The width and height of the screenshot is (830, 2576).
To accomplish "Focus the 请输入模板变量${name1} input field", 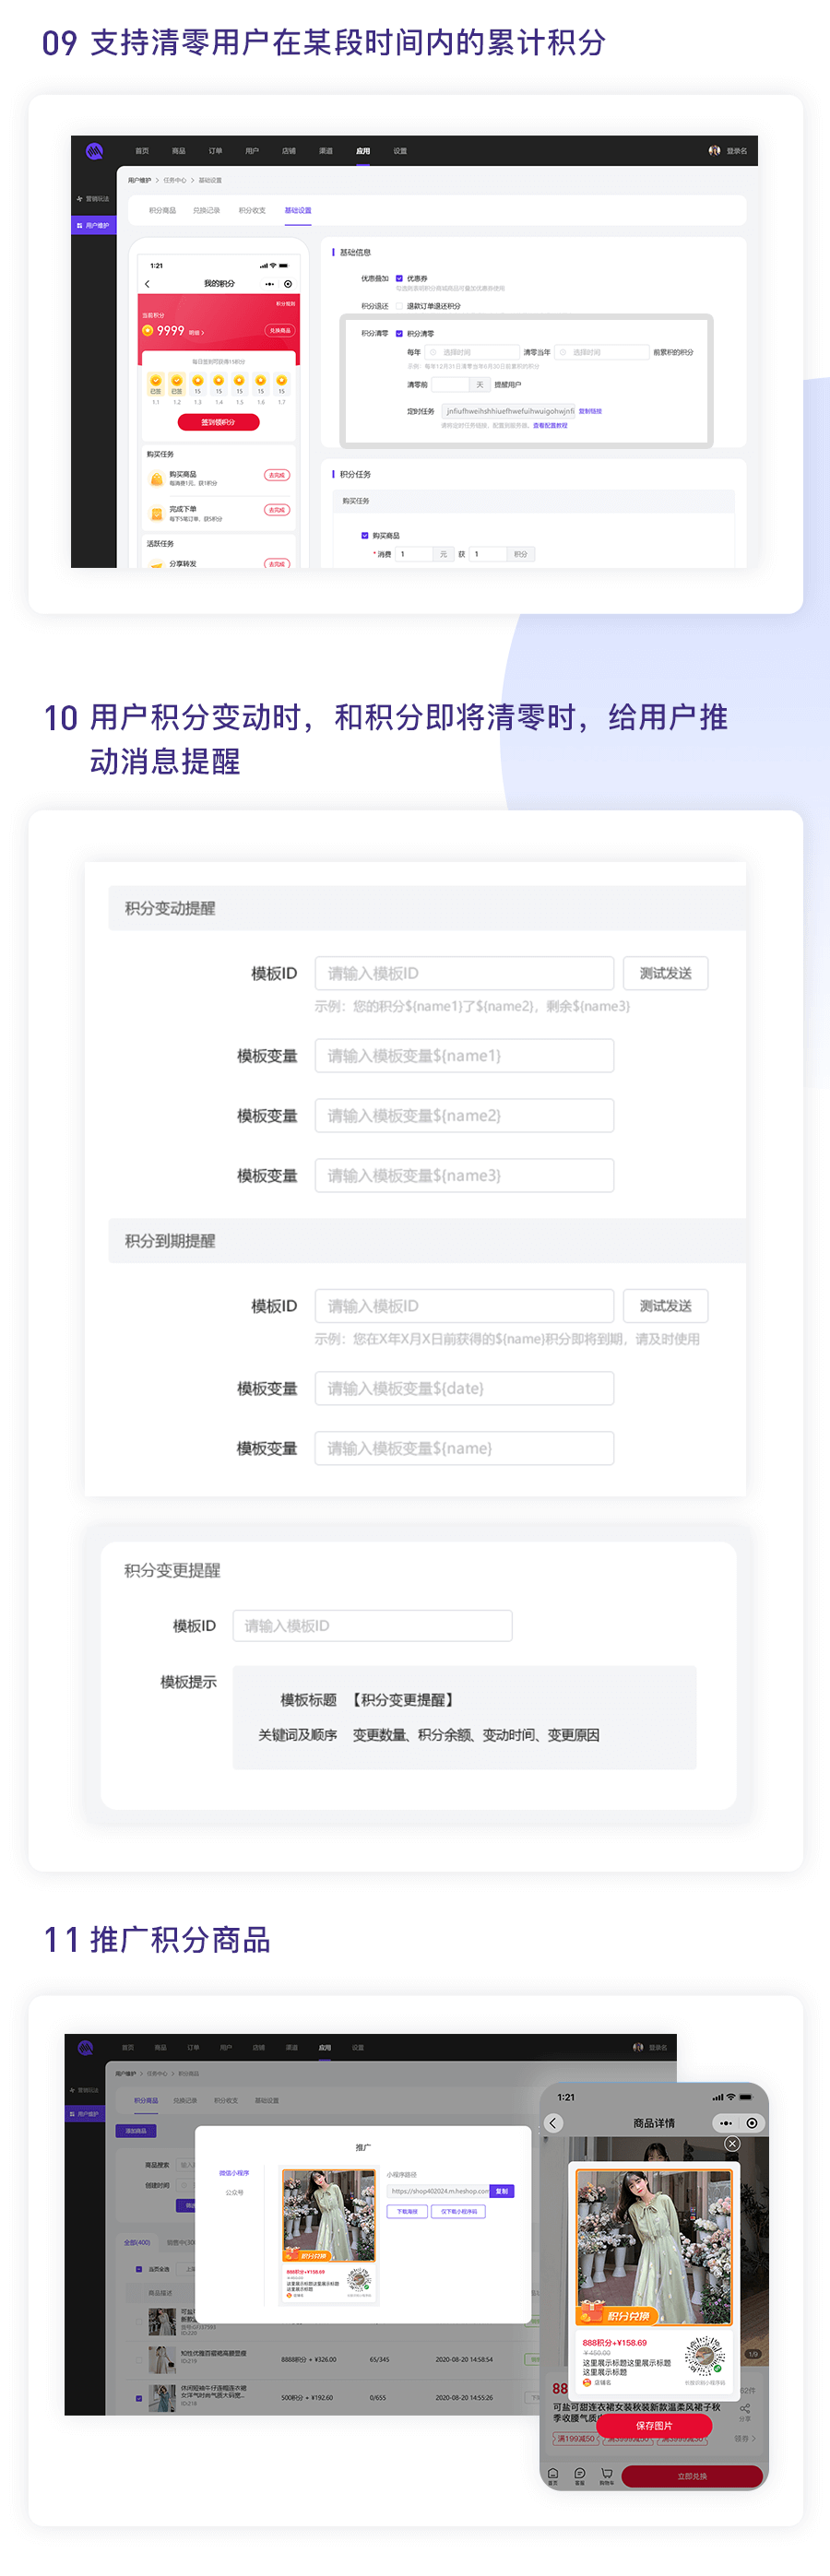I will tap(464, 1056).
